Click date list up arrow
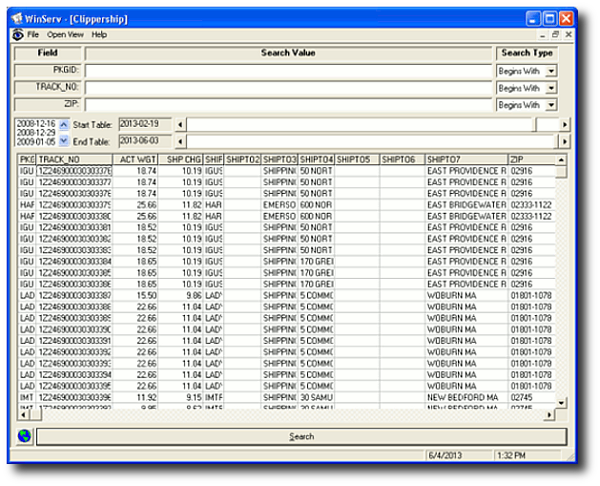The width and height of the screenshot is (600, 486). 64,124
